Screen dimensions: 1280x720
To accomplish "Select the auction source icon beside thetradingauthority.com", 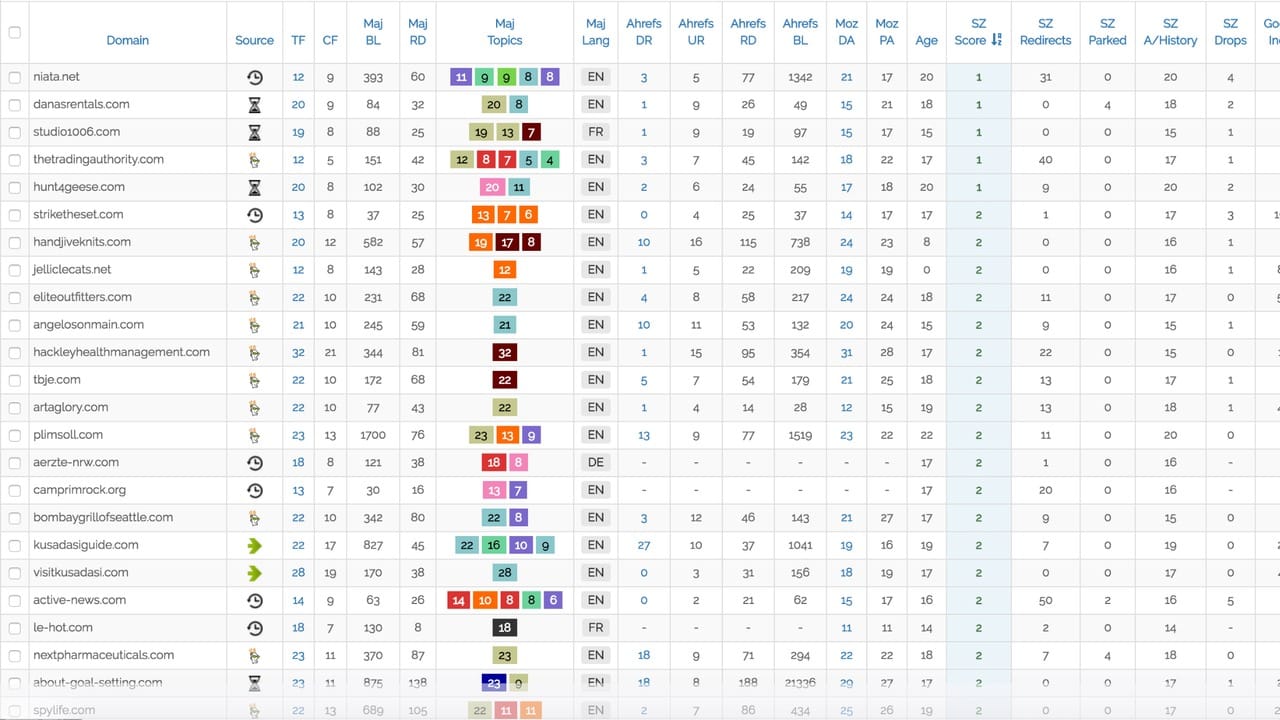I will [x=255, y=159].
